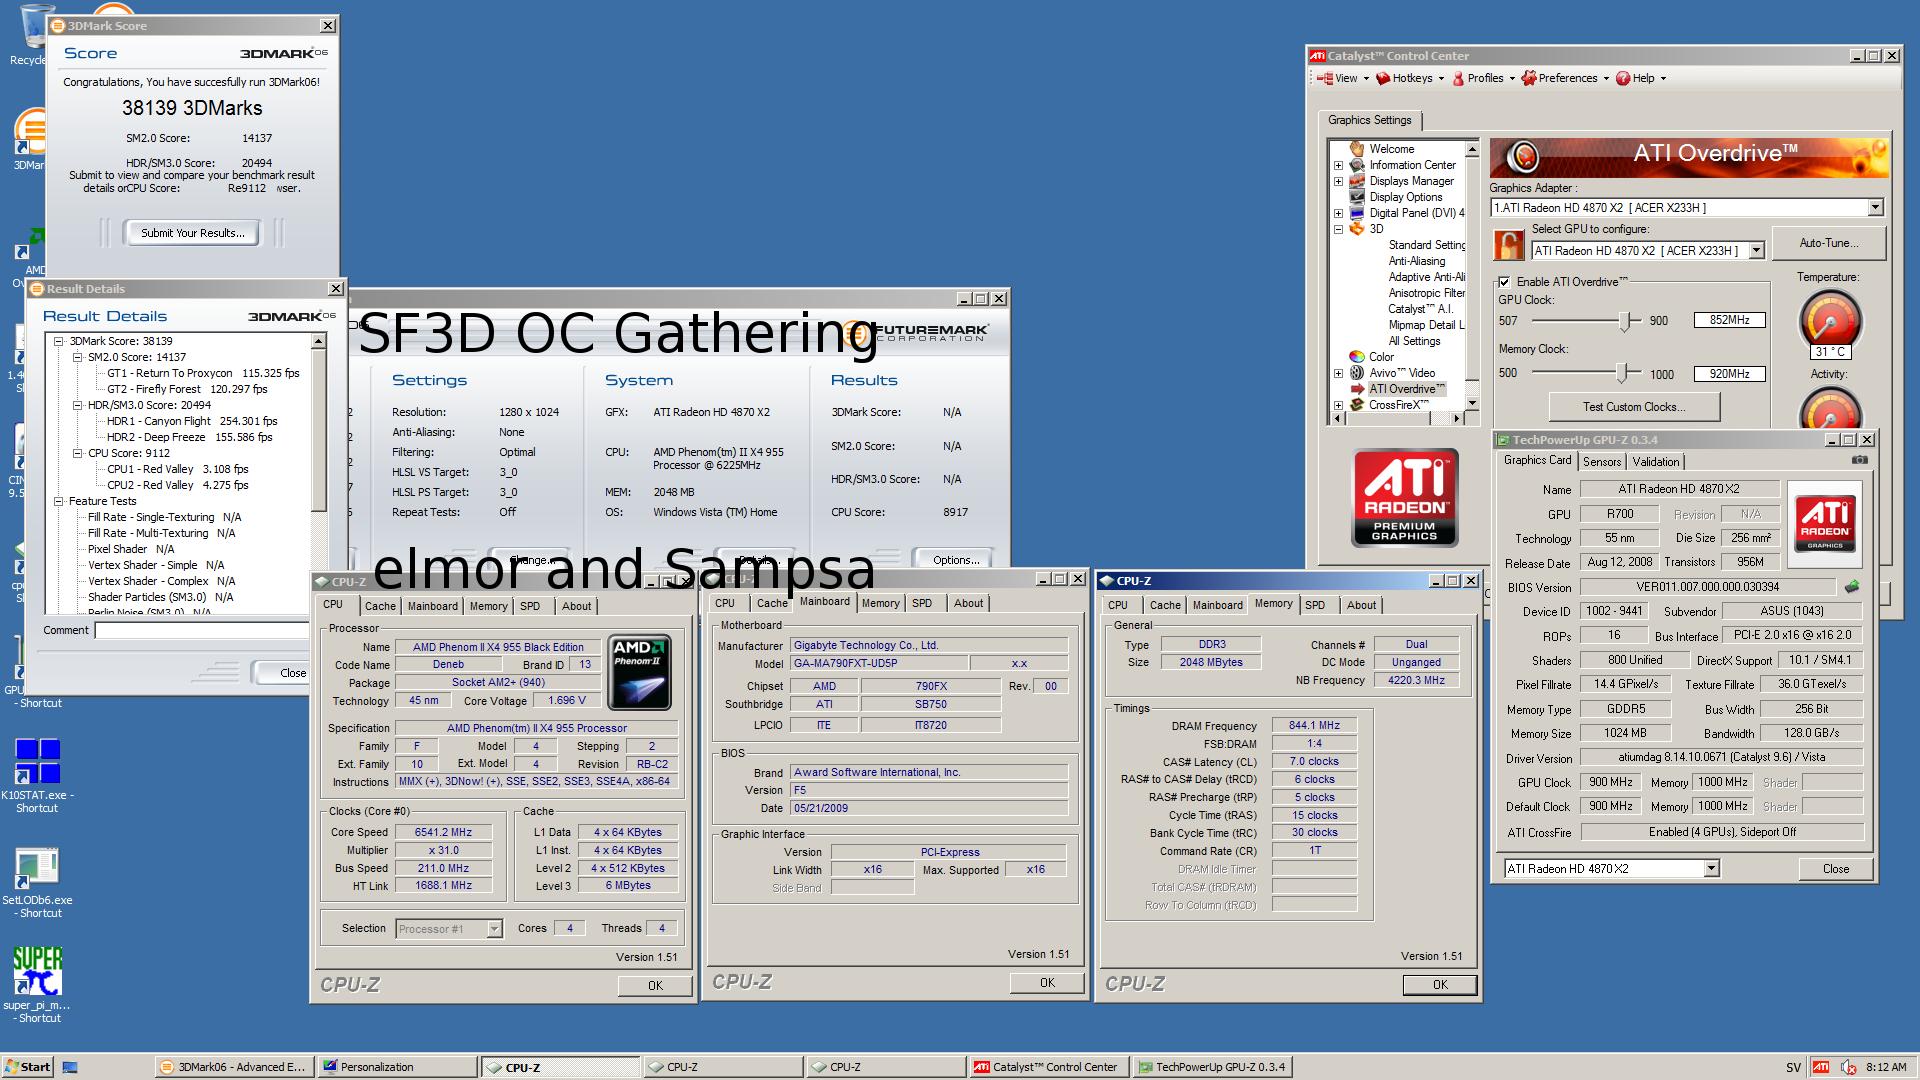Click the Close button in GPU-Z
Image resolution: width=1920 pixels, height=1080 pixels.
click(x=1836, y=868)
